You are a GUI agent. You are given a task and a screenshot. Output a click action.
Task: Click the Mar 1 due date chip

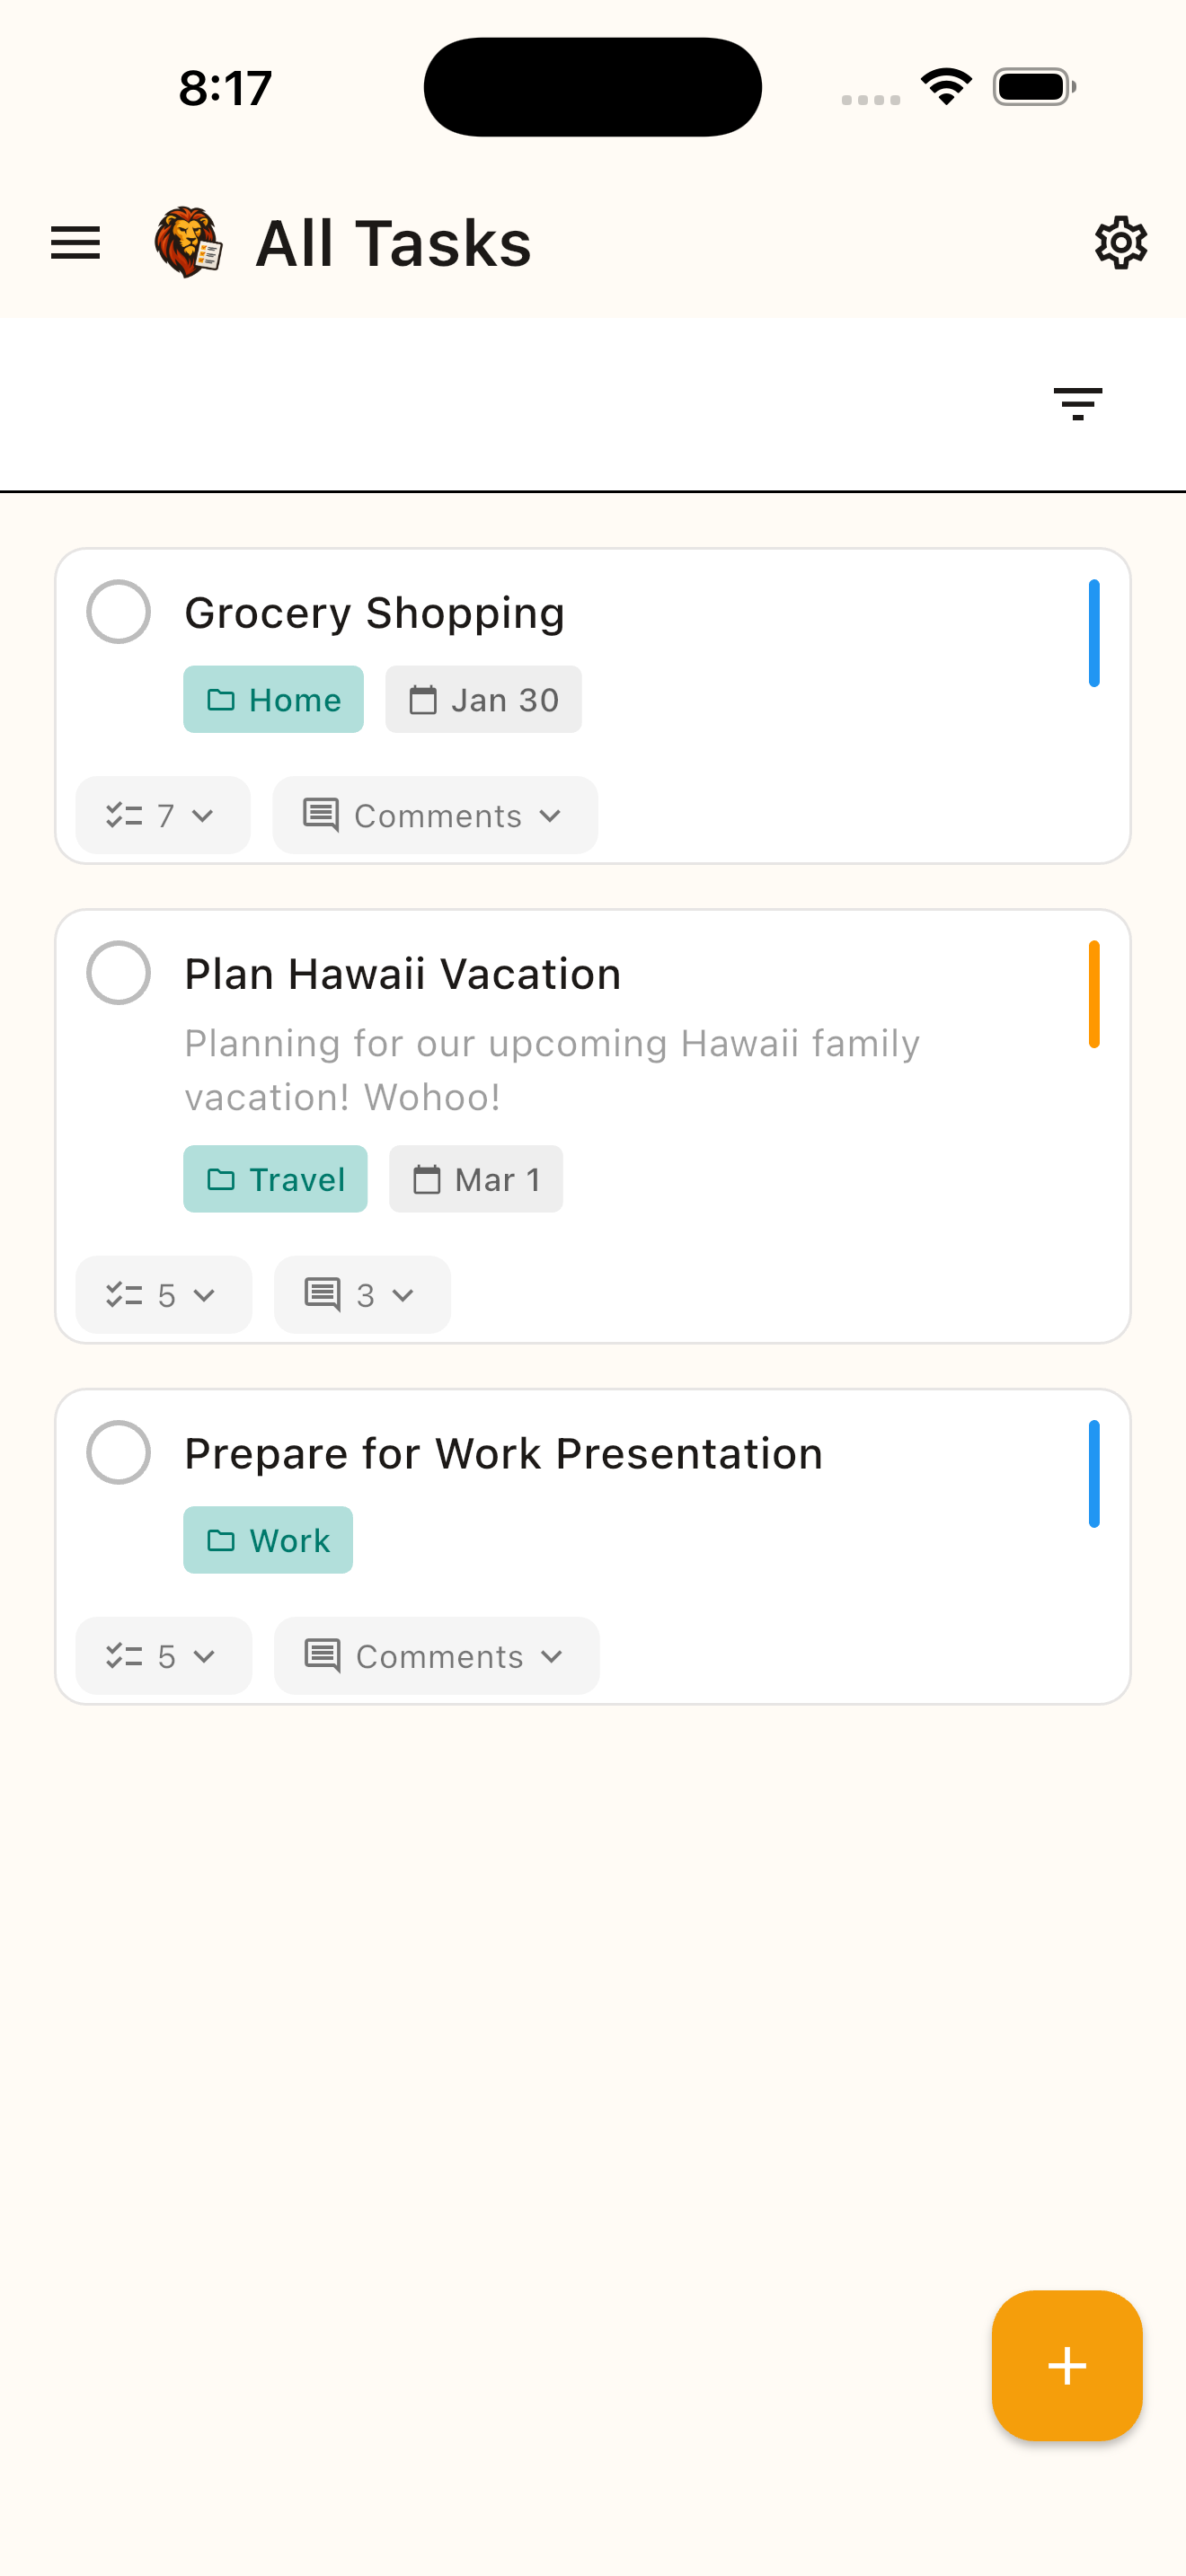tap(475, 1179)
